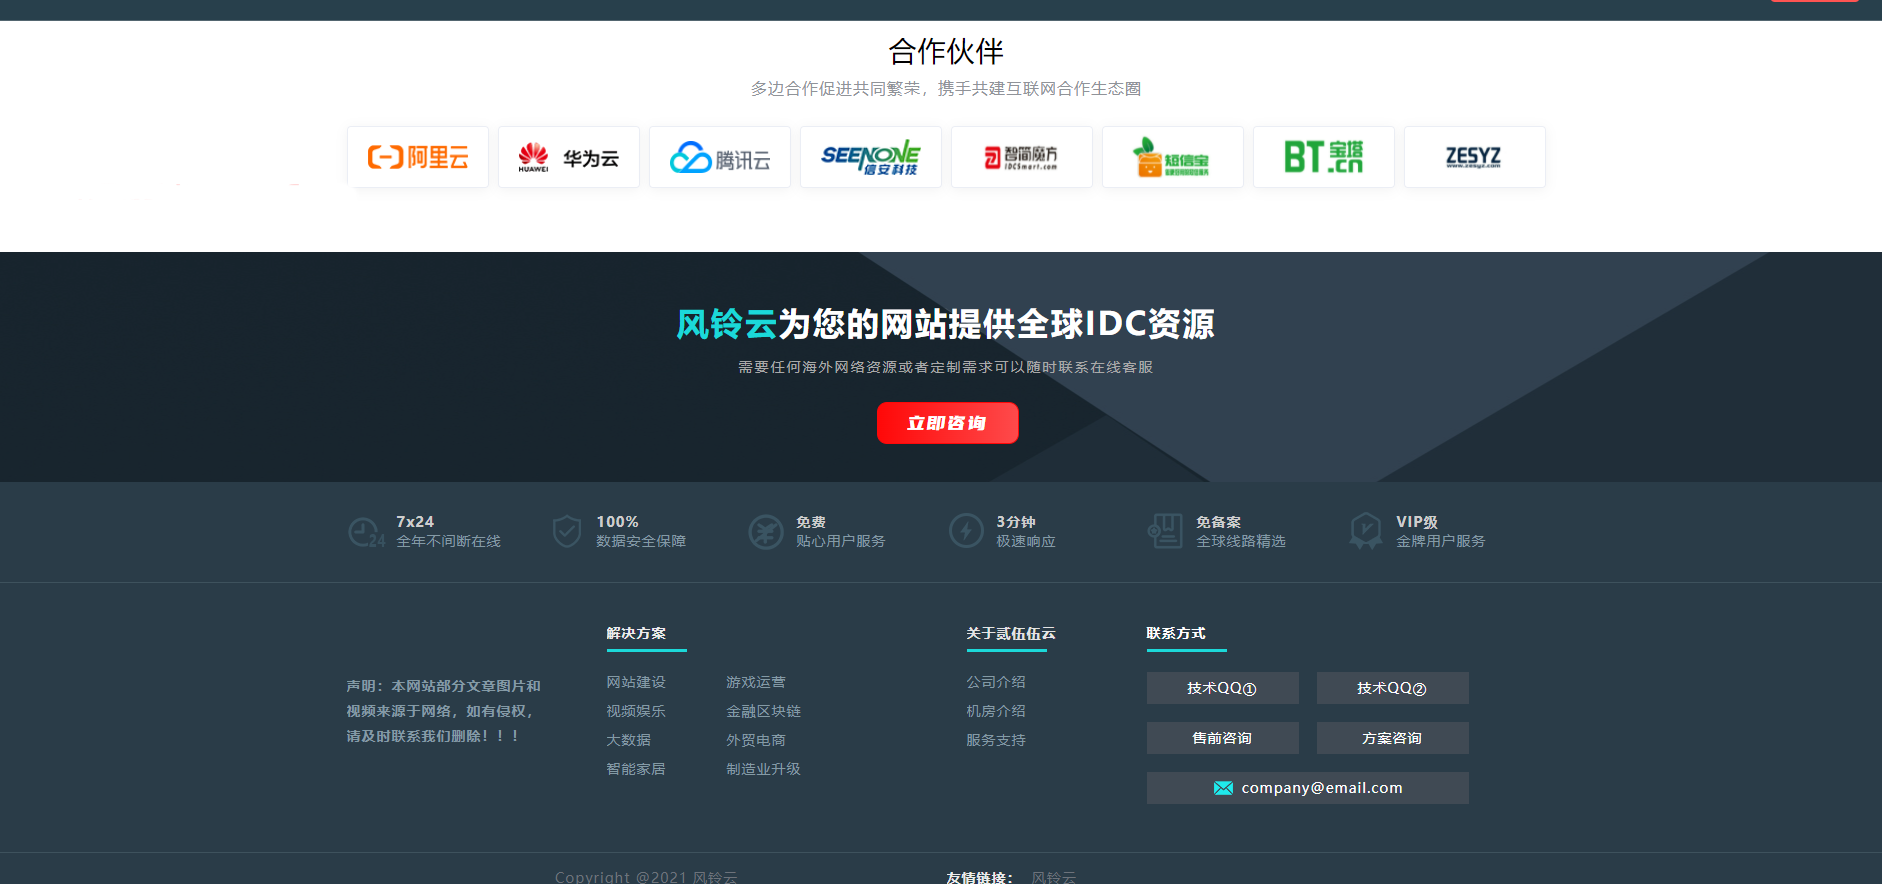Screen dimensions: 1882x884
Task: Click the red 立即咨询 button
Action: click(948, 423)
